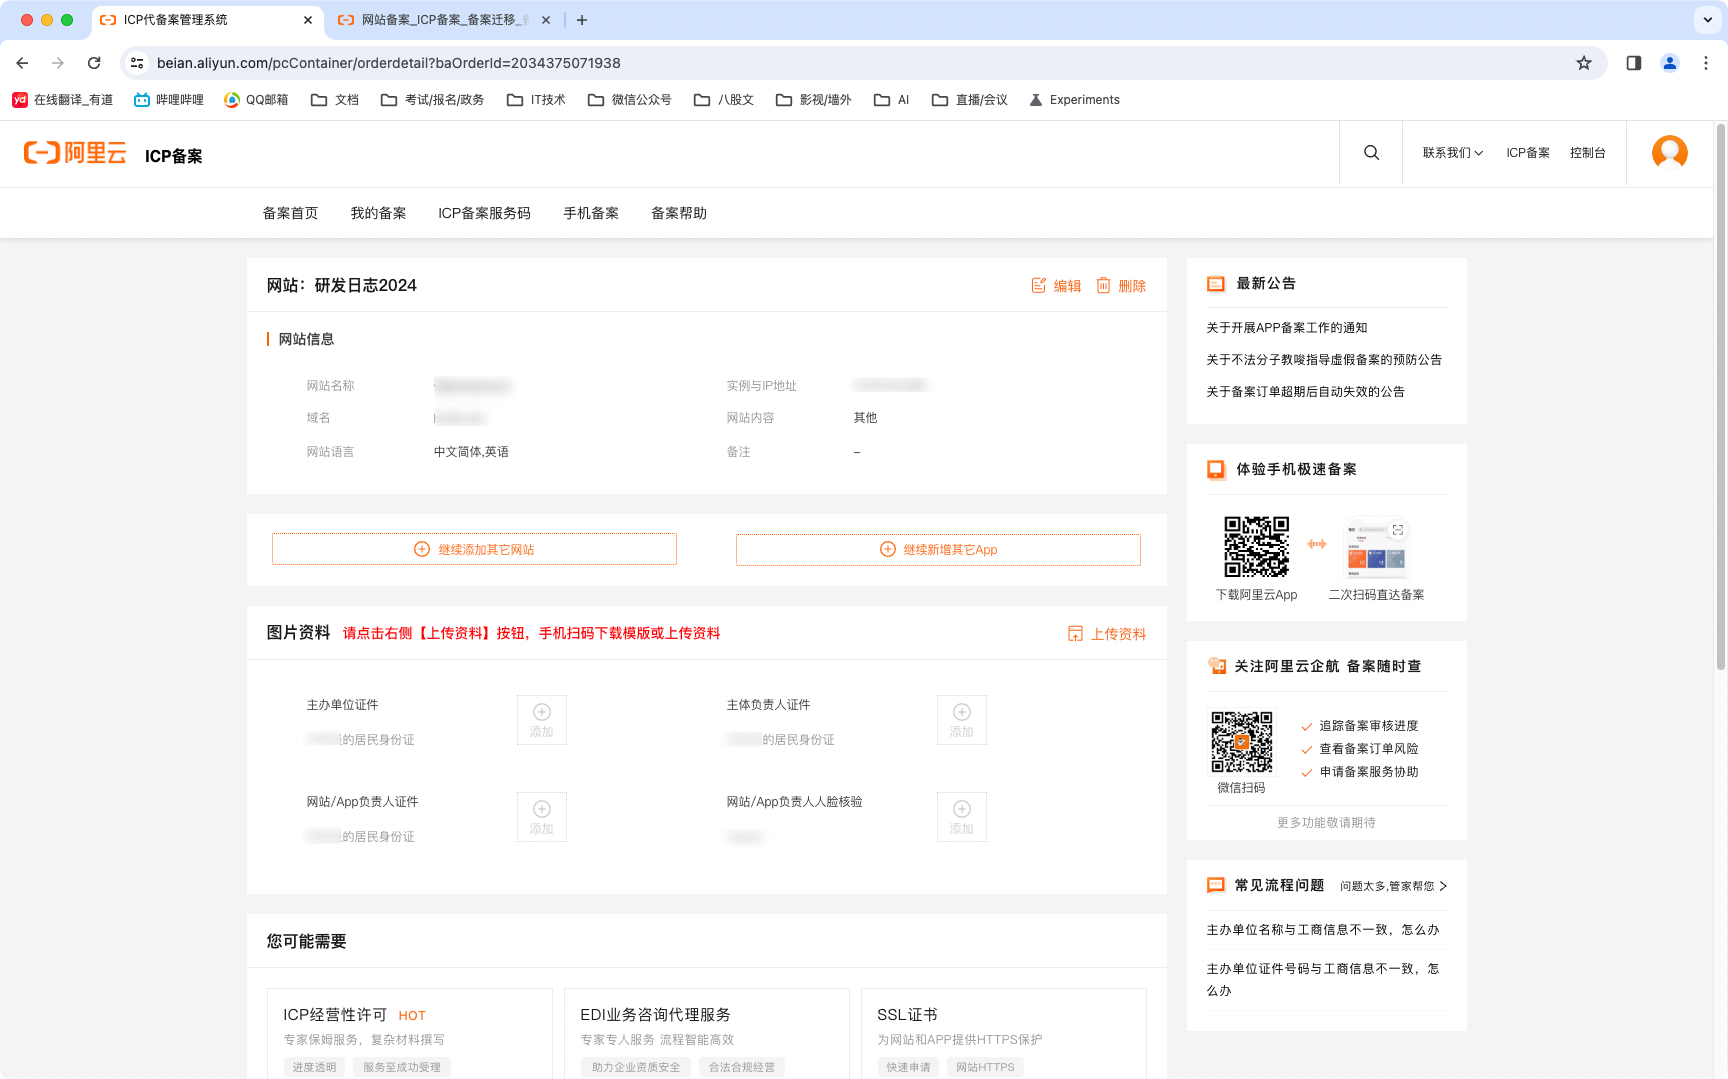This screenshot has height=1079, width=1728.
Task: Click the browser address bar URL
Action: click(x=388, y=63)
